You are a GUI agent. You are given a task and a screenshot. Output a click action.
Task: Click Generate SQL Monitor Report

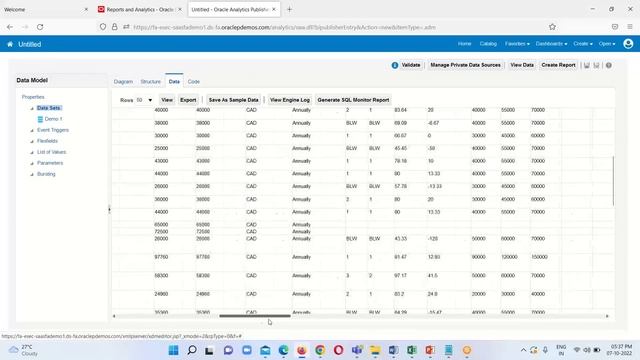(x=353, y=100)
